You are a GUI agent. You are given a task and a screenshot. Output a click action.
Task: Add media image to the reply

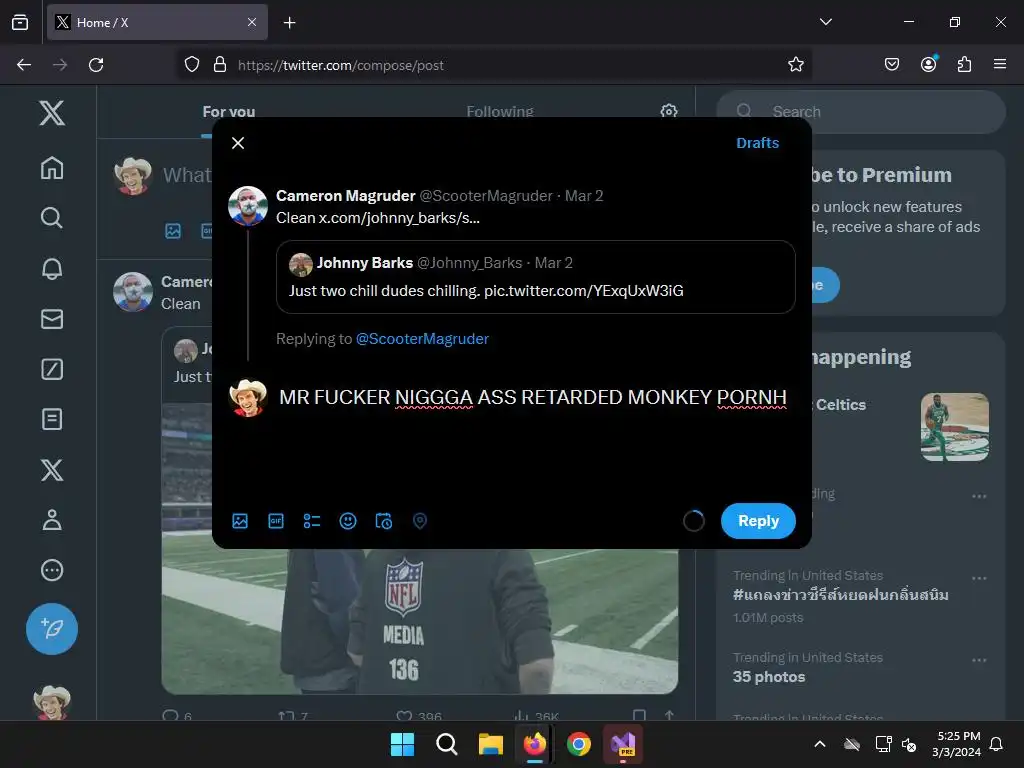point(240,520)
